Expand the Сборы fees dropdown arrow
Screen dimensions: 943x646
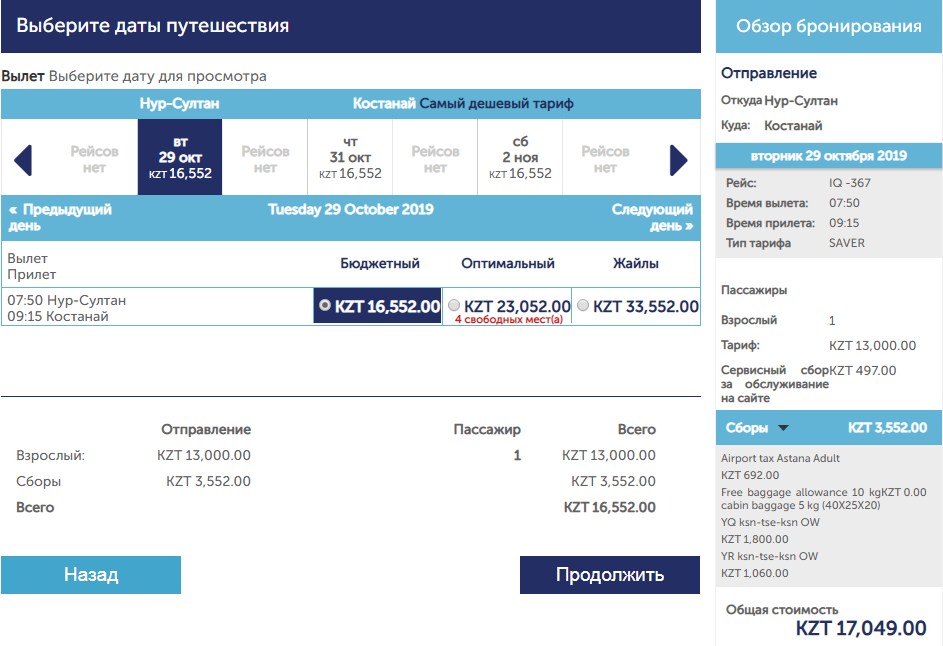pyautogui.click(x=783, y=428)
